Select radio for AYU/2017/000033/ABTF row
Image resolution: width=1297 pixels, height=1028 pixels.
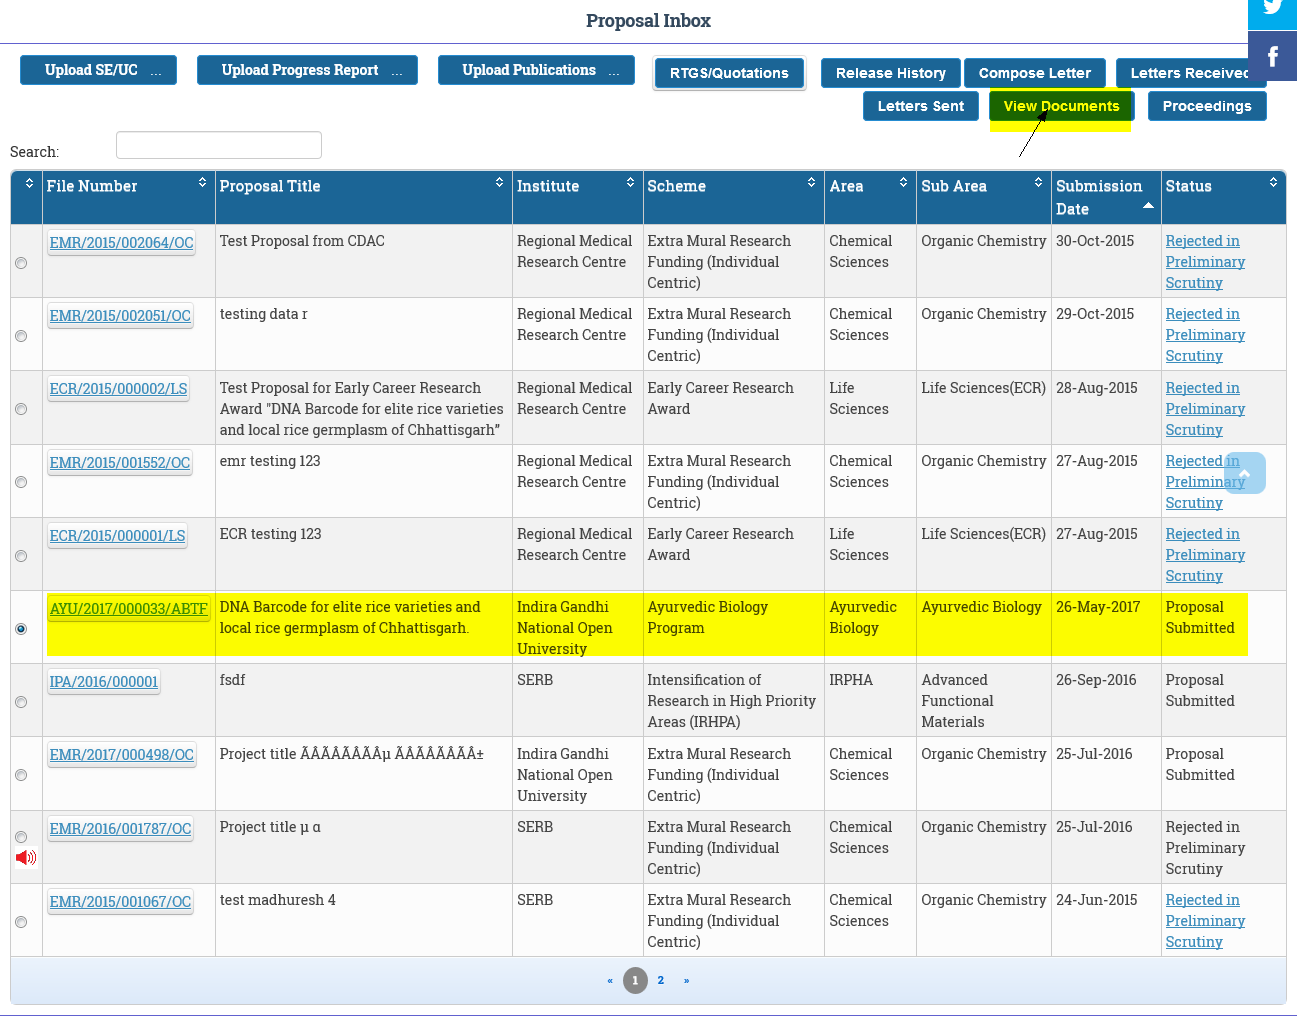(21, 629)
